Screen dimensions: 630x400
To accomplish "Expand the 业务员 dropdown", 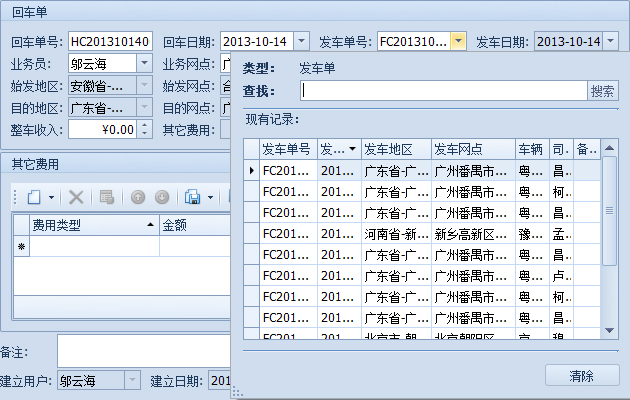I will point(143,63).
